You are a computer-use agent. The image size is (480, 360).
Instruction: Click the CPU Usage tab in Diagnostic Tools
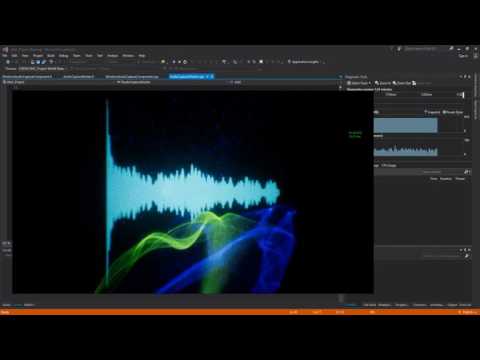point(389,165)
